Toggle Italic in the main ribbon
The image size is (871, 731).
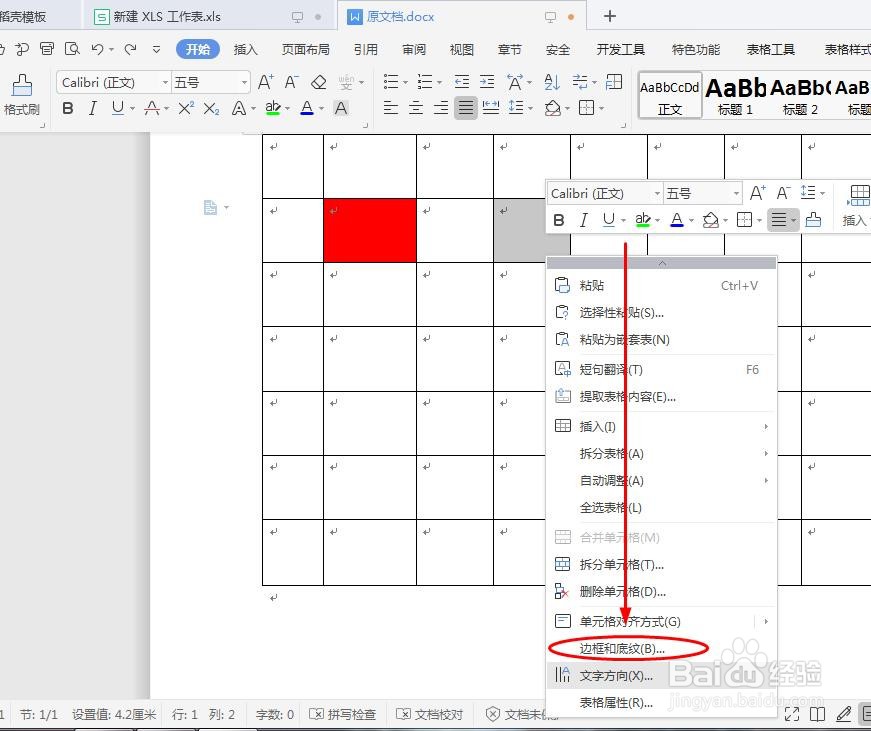pyautogui.click(x=93, y=108)
